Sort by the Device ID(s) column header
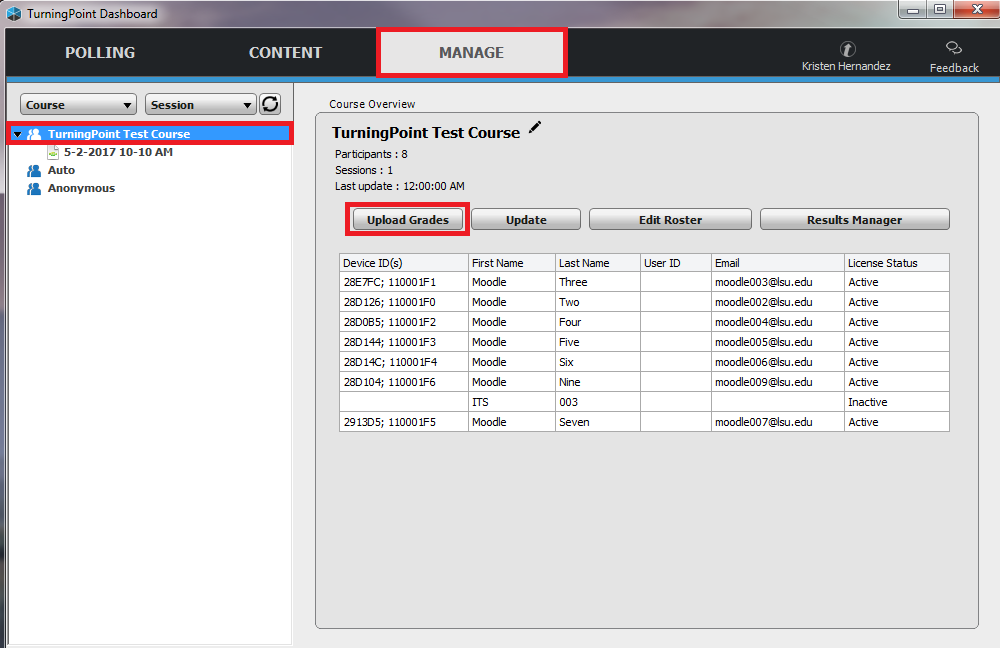1000x648 pixels. (404, 263)
